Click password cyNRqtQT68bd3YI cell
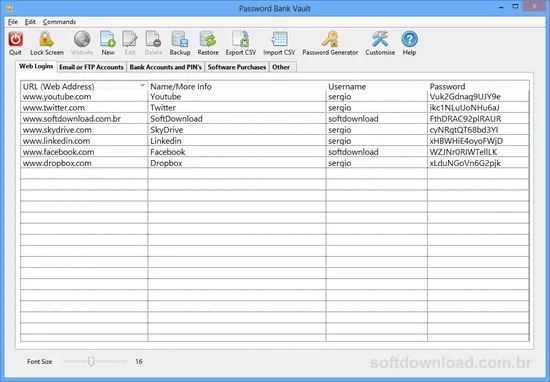The height and width of the screenshot is (382, 550). 478,130
